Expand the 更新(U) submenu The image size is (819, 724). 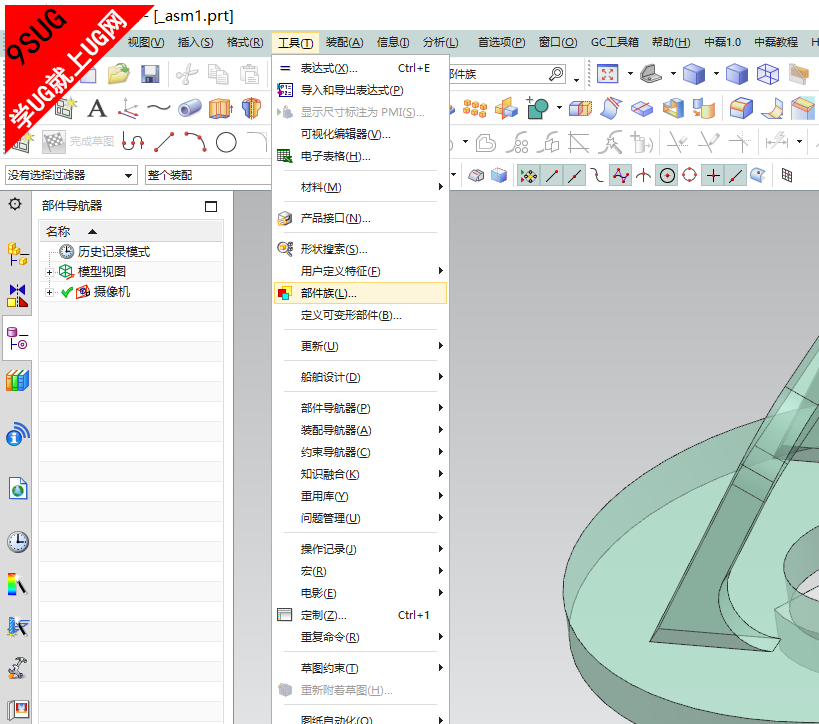(x=360, y=346)
